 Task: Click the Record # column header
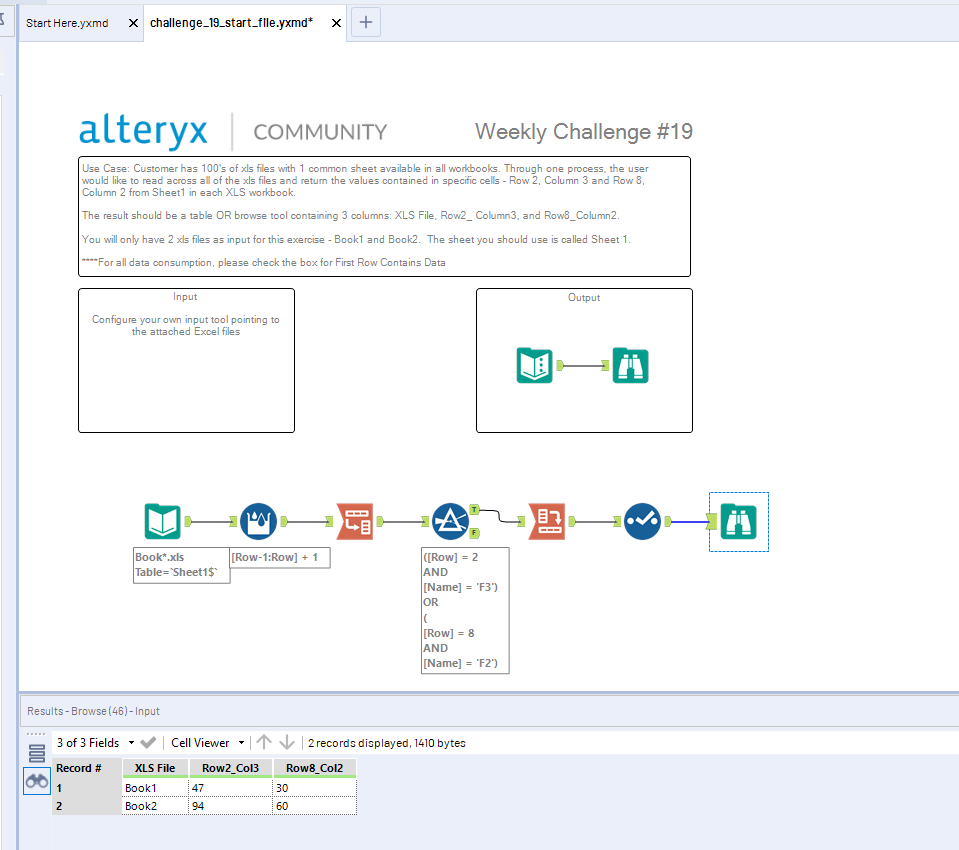point(86,768)
